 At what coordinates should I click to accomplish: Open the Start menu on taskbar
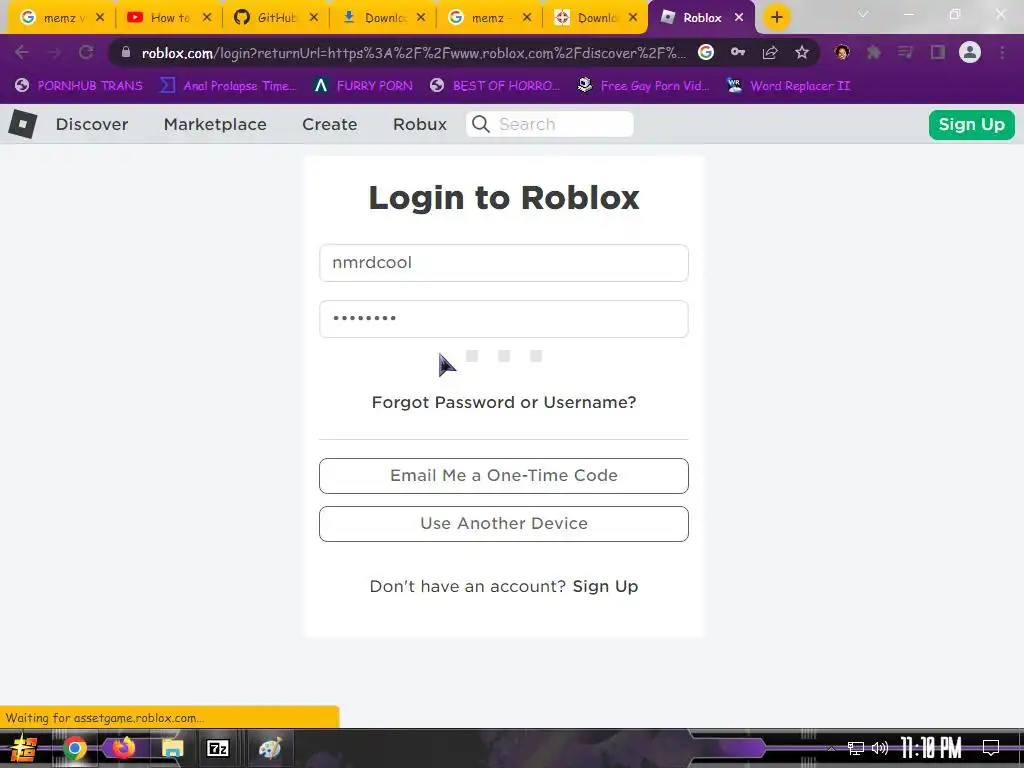(x=24, y=748)
